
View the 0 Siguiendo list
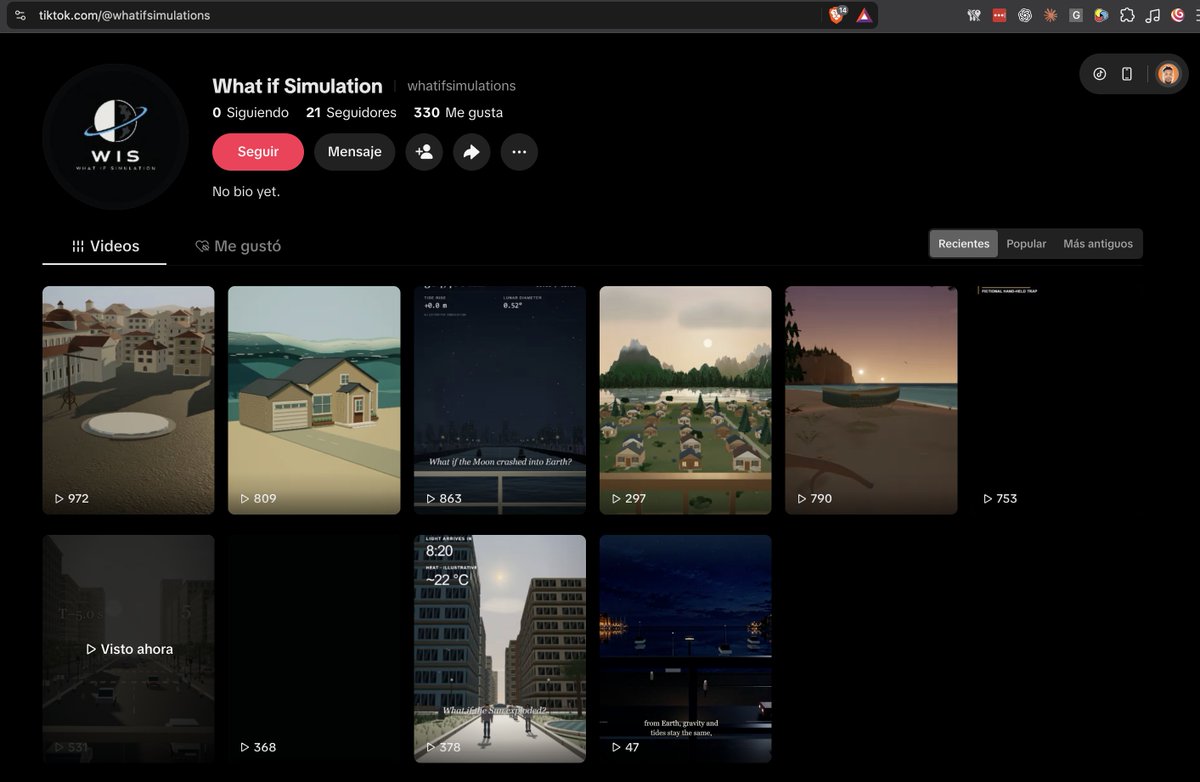(251, 113)
